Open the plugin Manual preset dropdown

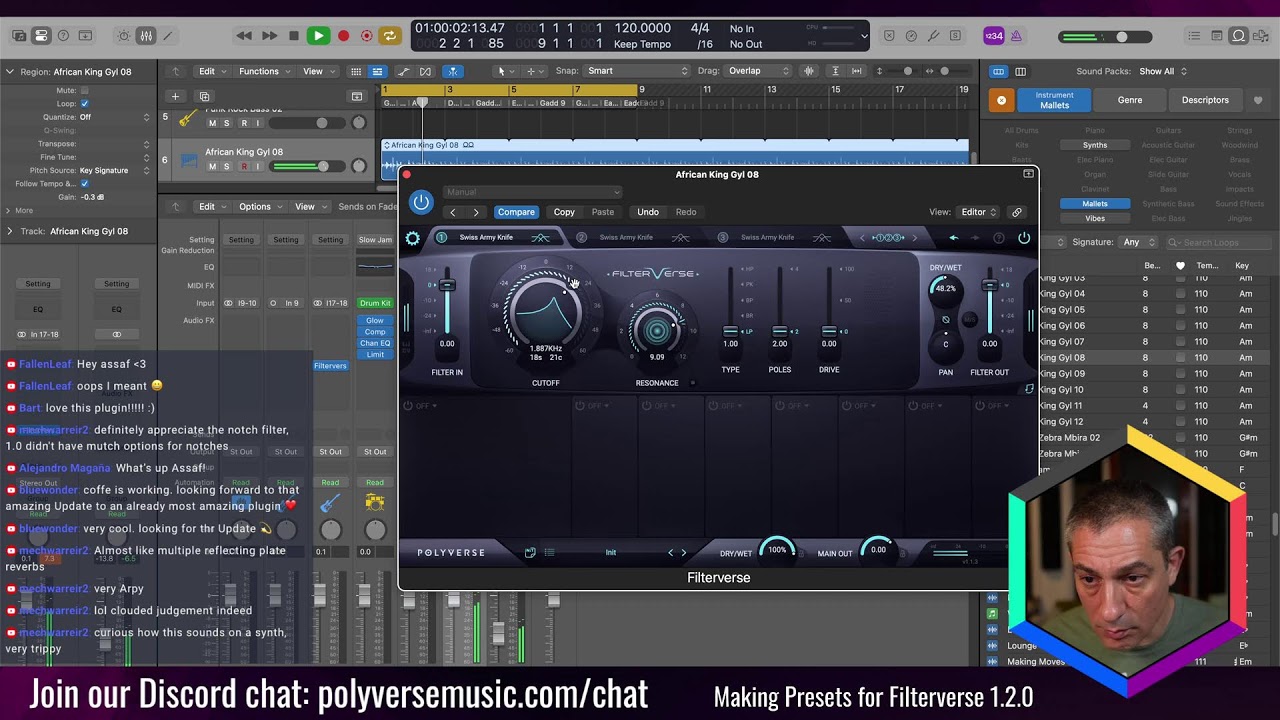[x=533, y=192]
